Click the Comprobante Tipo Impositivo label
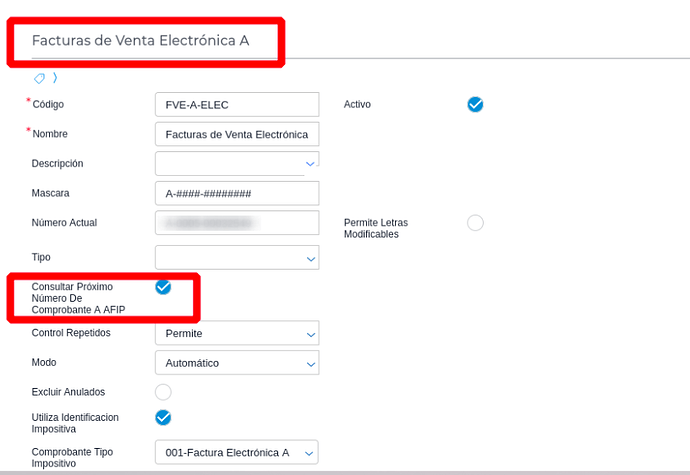Image resolution: width=690 pixels, height=475 pixels. pyautogui.click(x=72, y=457)
